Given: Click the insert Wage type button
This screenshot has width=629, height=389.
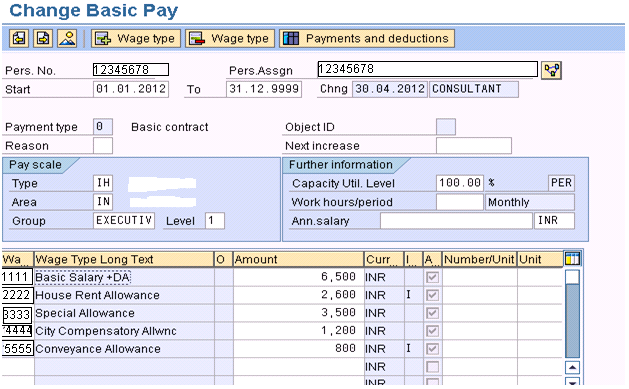Looking at the screenshot, I should (x=136, y=38).
